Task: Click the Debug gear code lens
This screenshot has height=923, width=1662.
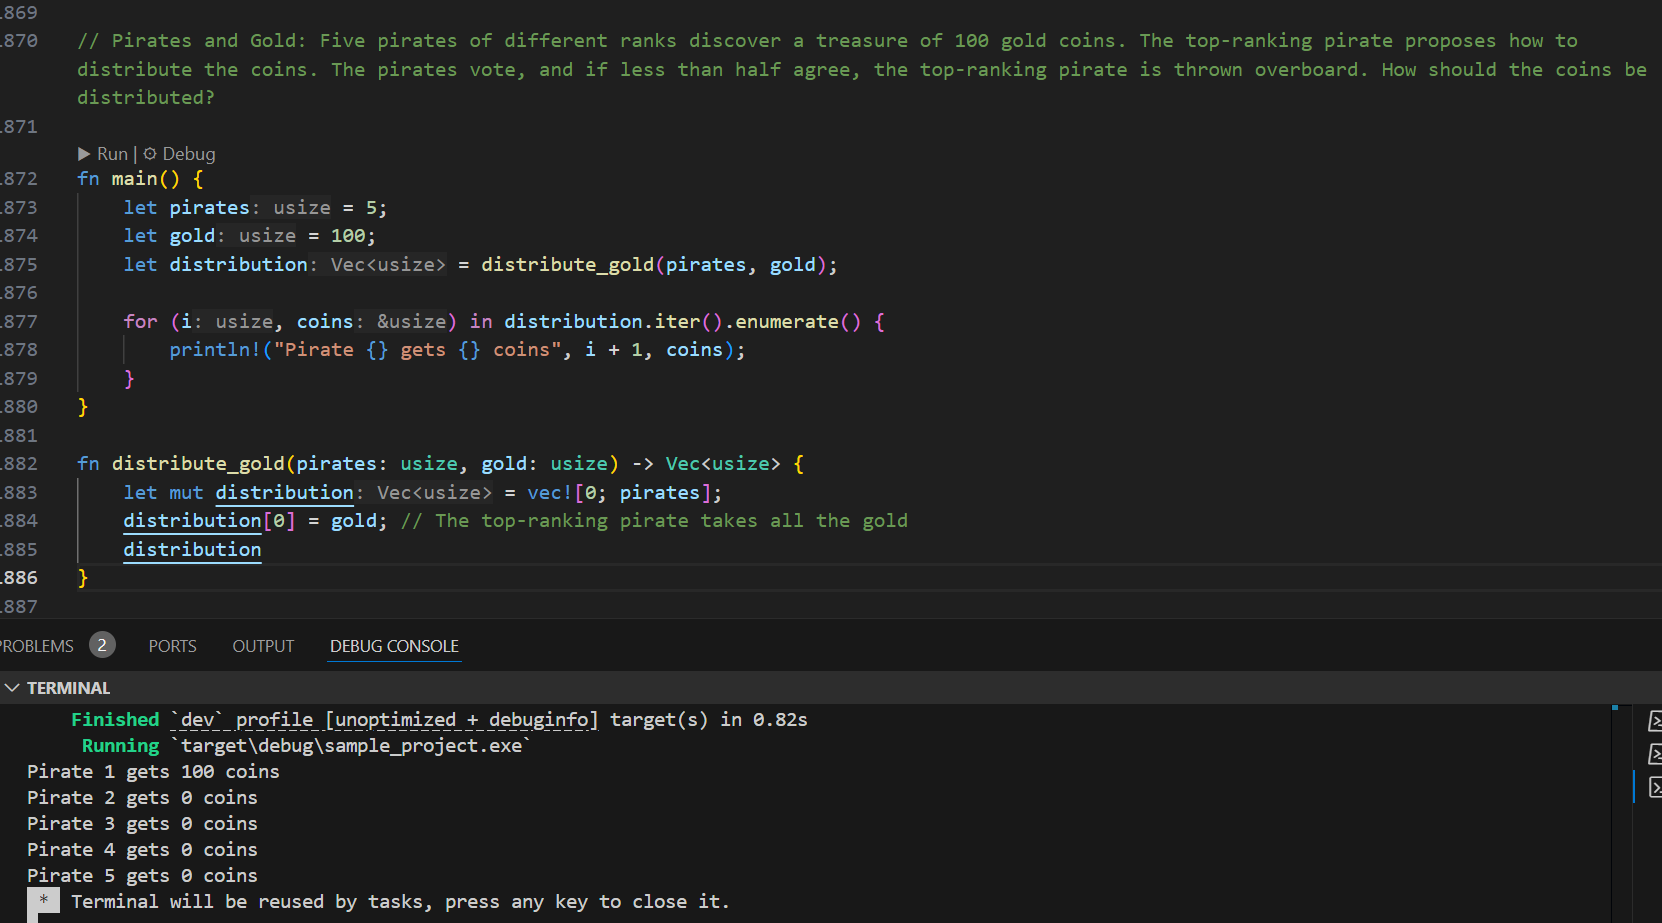Action: click(x=150, y=154)
